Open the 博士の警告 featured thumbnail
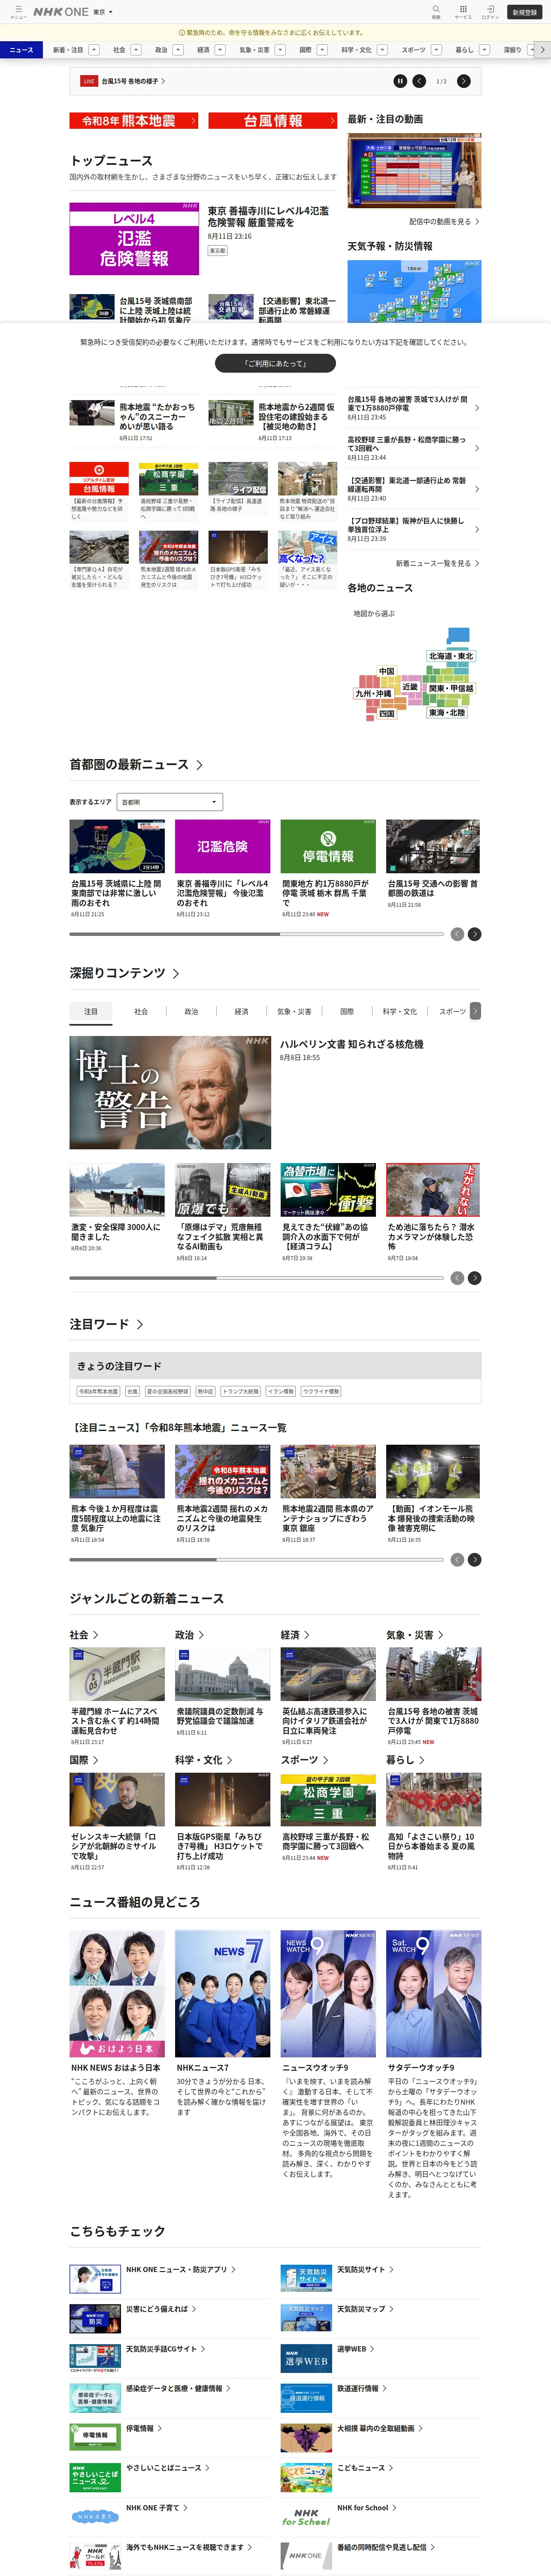 click(170, 1092)
